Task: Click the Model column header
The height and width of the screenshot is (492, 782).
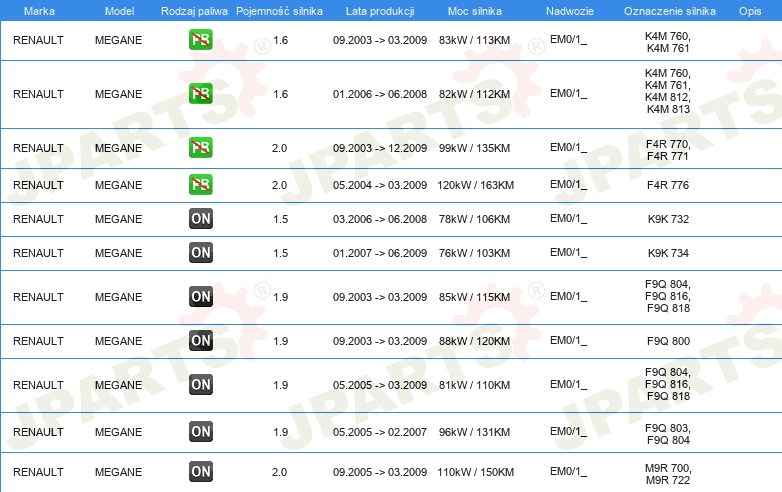Action: (120, 11)
